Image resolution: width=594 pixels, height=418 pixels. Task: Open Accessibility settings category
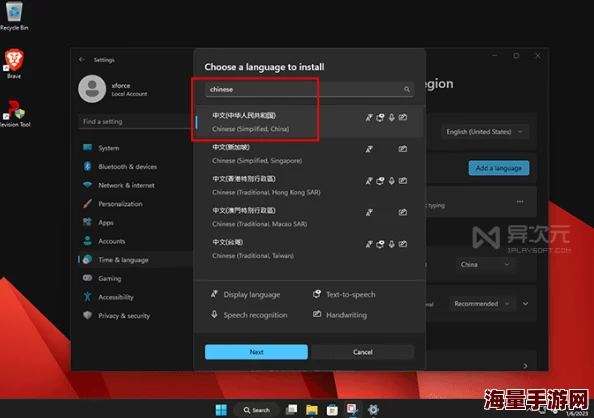(136, 297)
